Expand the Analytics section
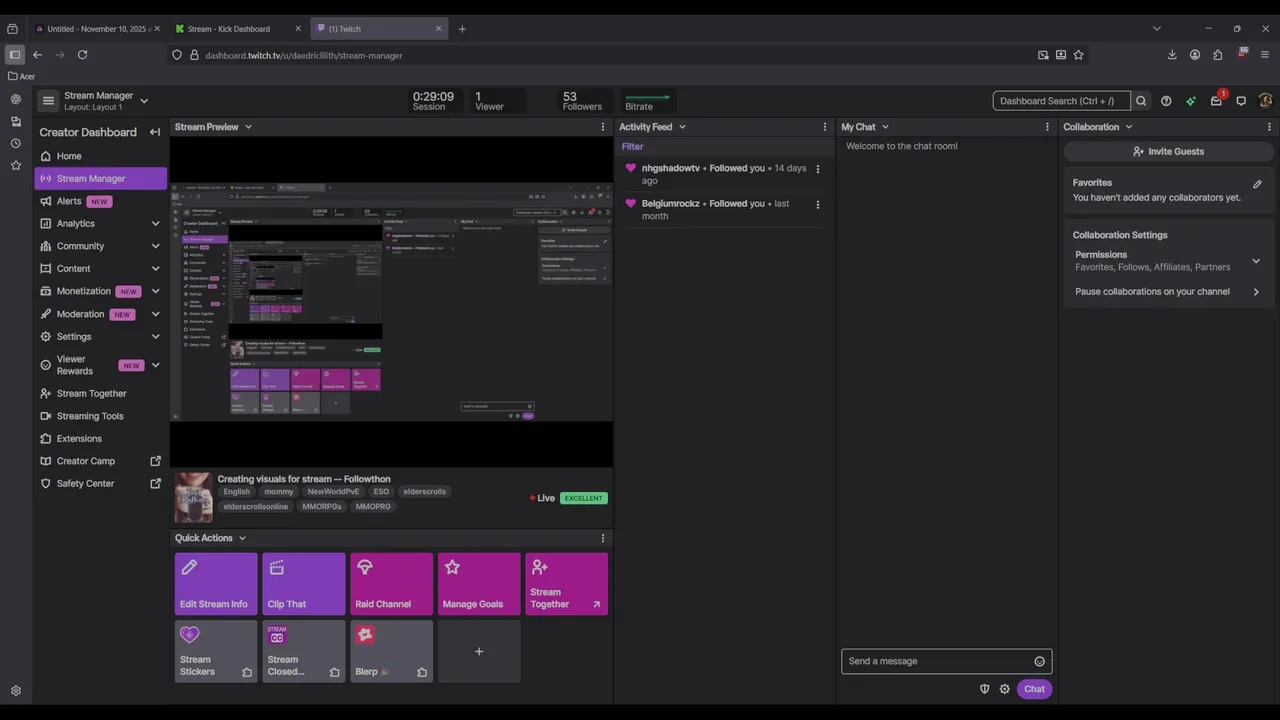Screen dimensions: 1280x720 point(155,224)
